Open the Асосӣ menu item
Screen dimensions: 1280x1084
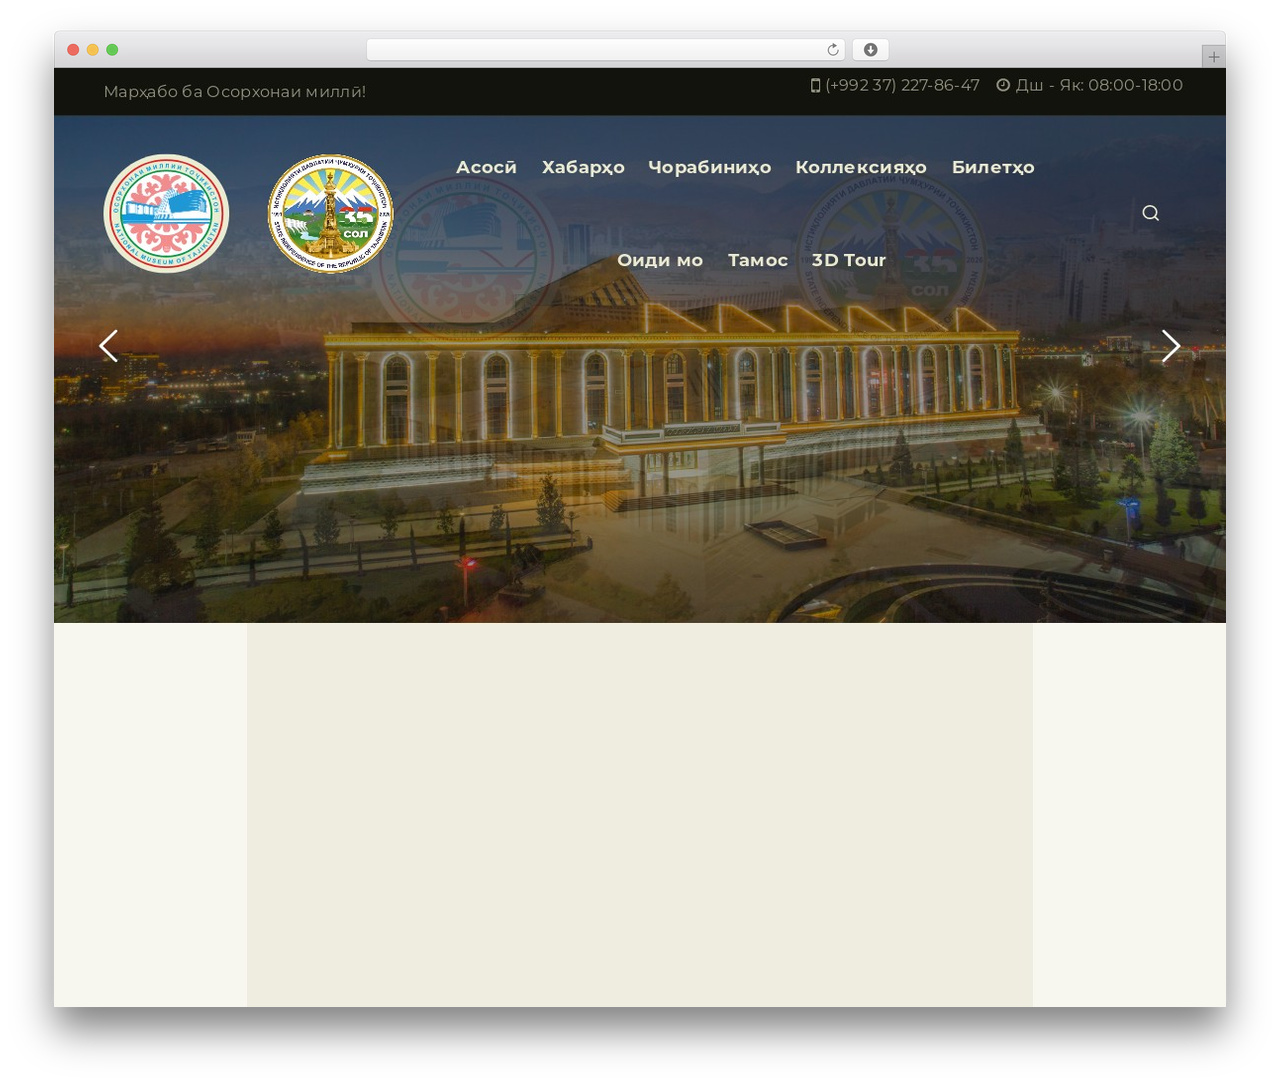tap(486, 167)
